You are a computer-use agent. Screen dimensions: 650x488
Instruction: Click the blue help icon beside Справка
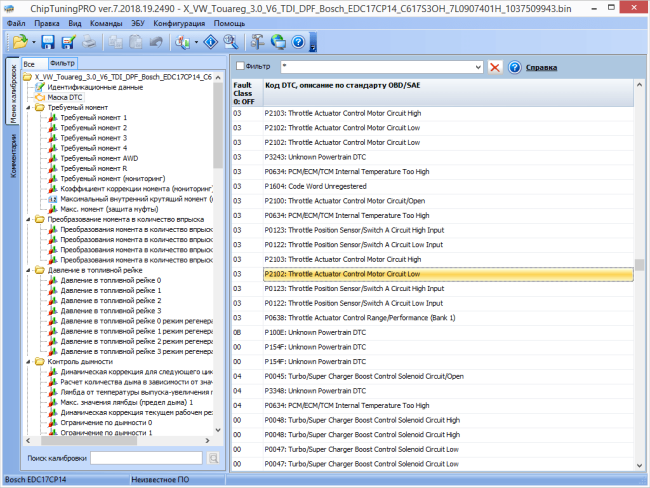click(514, 67)
